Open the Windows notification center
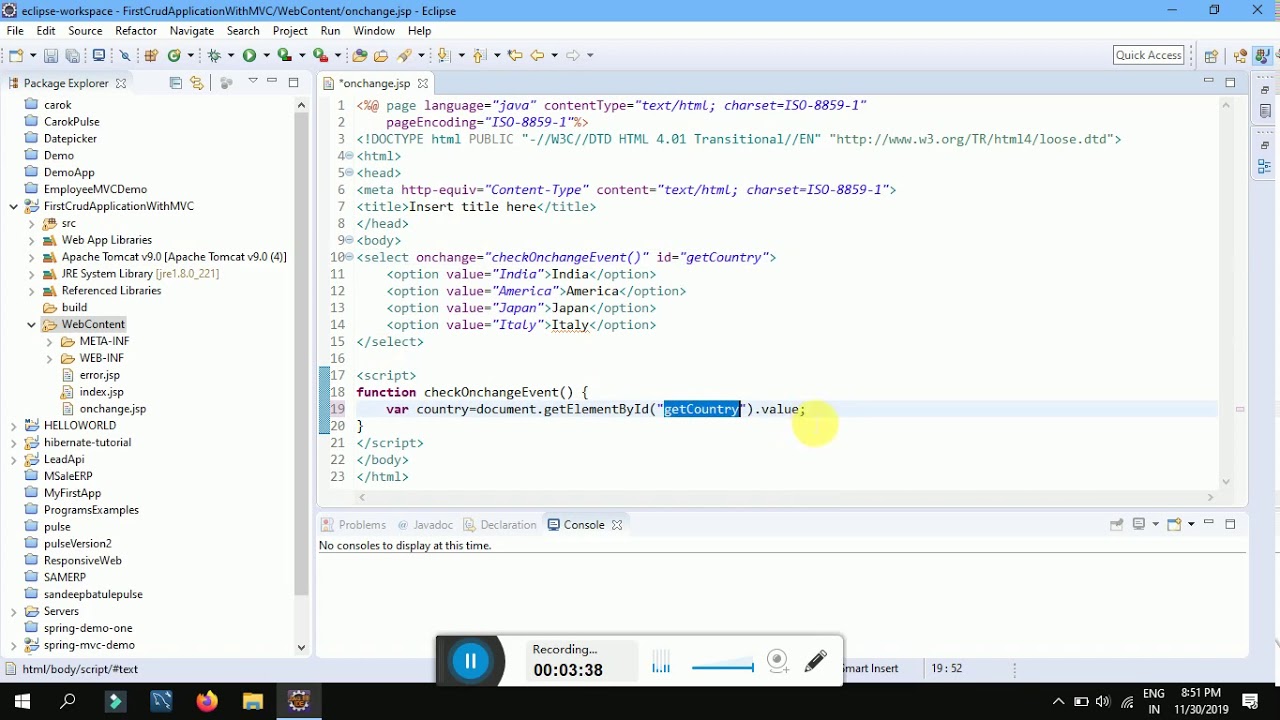 coord(1250,701)
